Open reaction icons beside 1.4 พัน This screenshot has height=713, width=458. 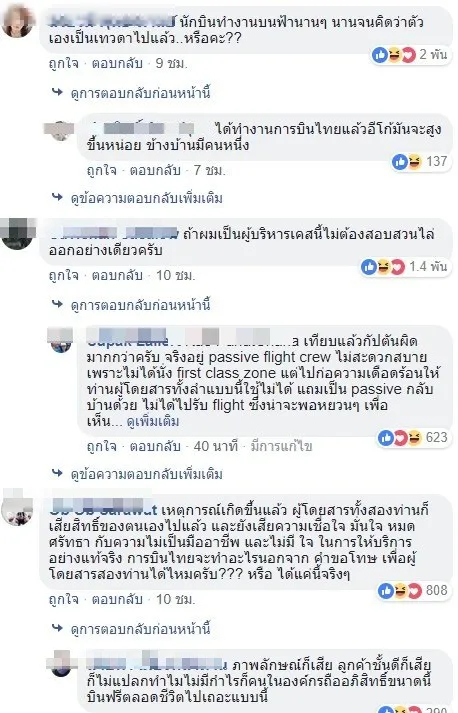coord(383,267)
